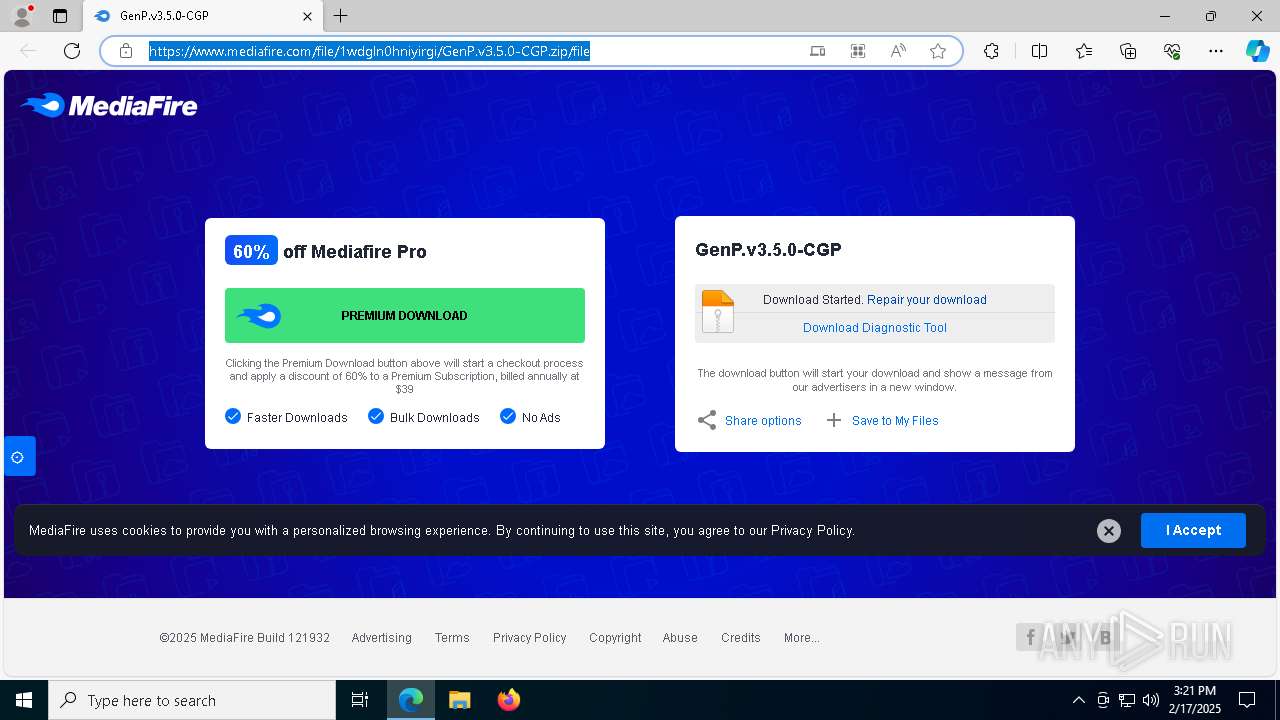This screenshot has width=1280, height=720.
Task: Open the Terms footer link
Action: click(x=452, y=638)
